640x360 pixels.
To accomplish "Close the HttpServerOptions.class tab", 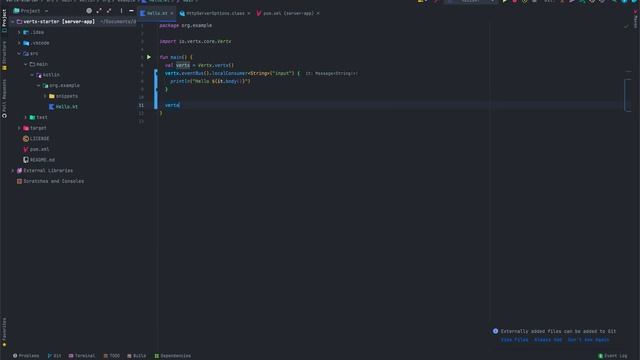I will pyautogui.click(x=249, y=13).
